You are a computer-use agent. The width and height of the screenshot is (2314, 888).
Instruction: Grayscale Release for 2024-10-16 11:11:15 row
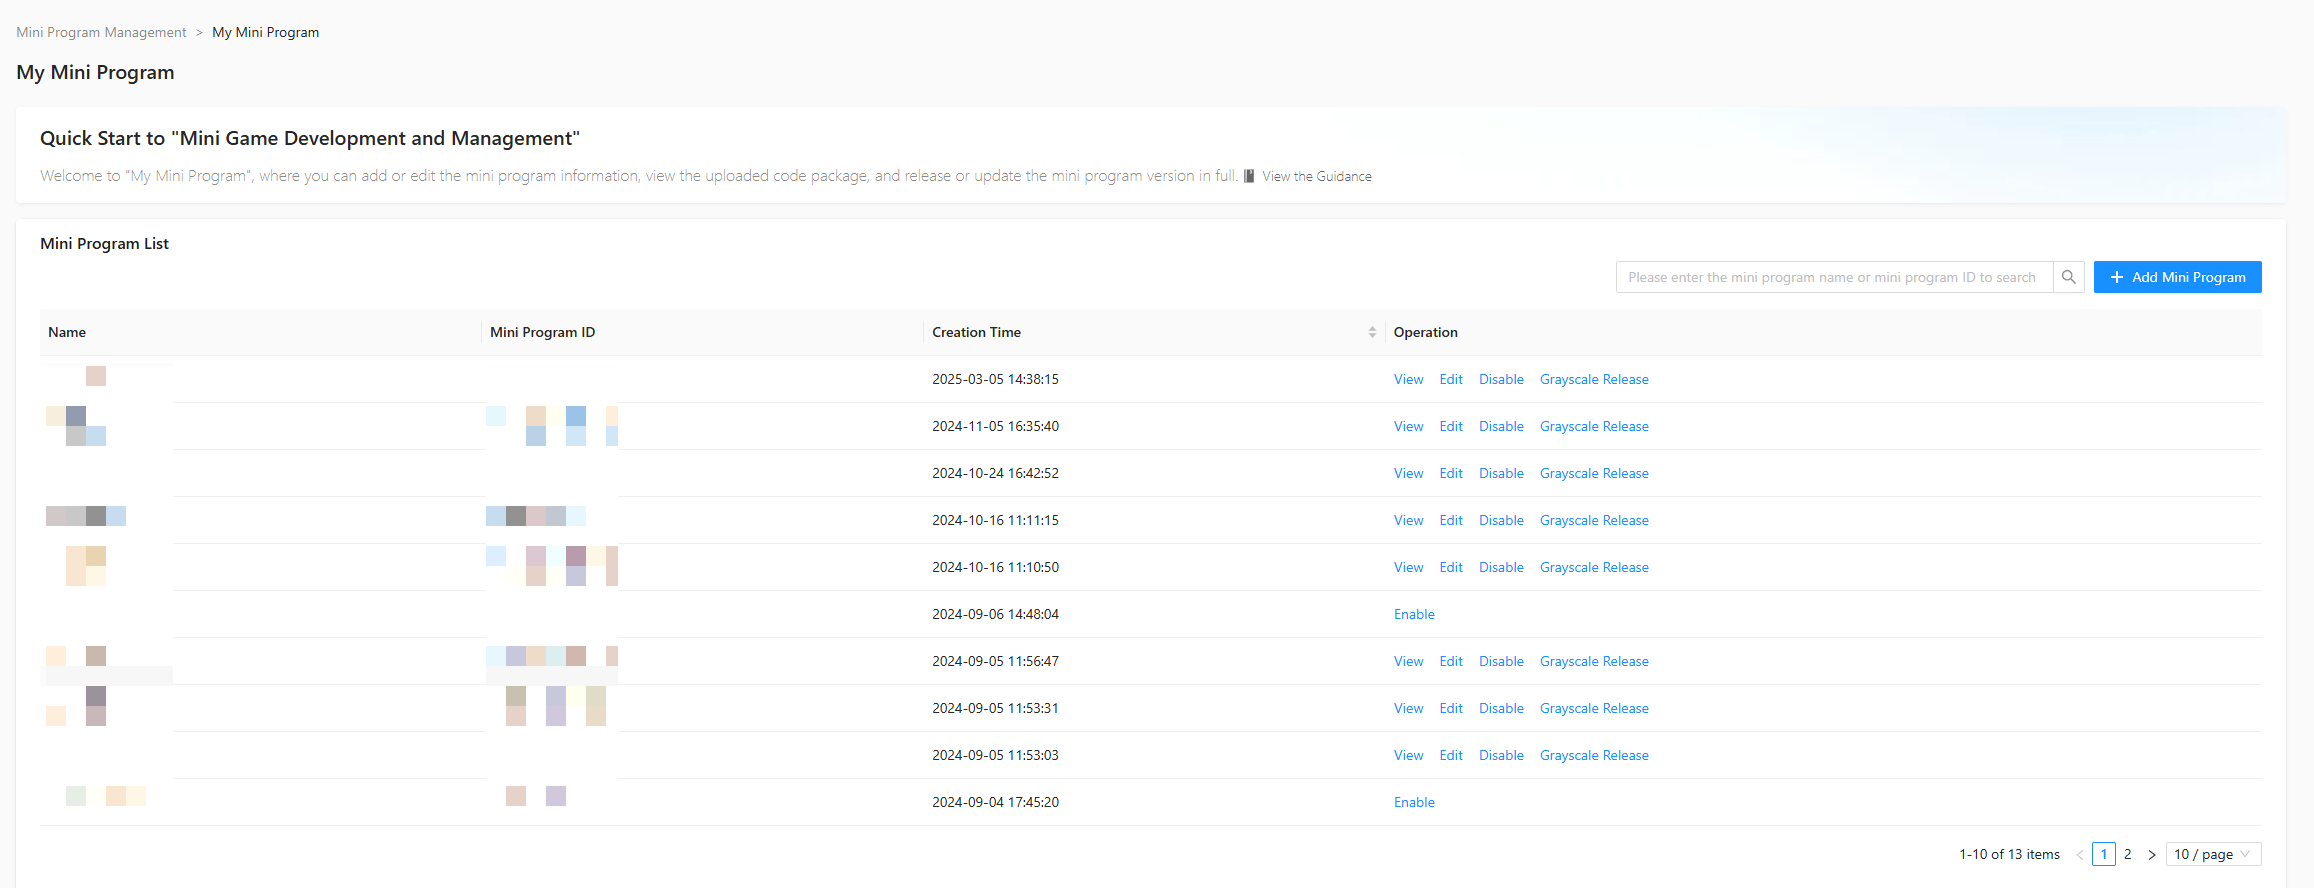point(1594,520)
